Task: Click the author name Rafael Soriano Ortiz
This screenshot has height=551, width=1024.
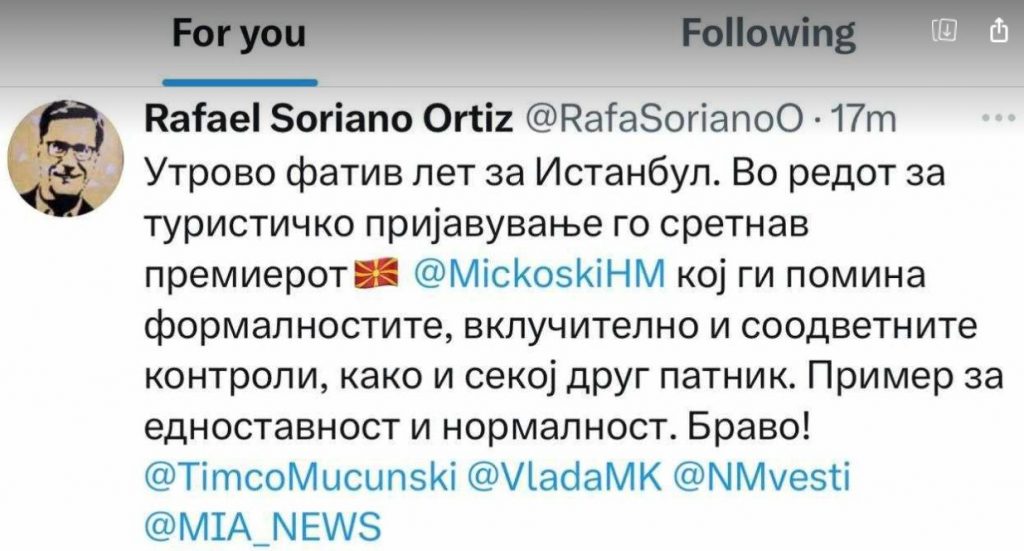Action: point(329,120)
